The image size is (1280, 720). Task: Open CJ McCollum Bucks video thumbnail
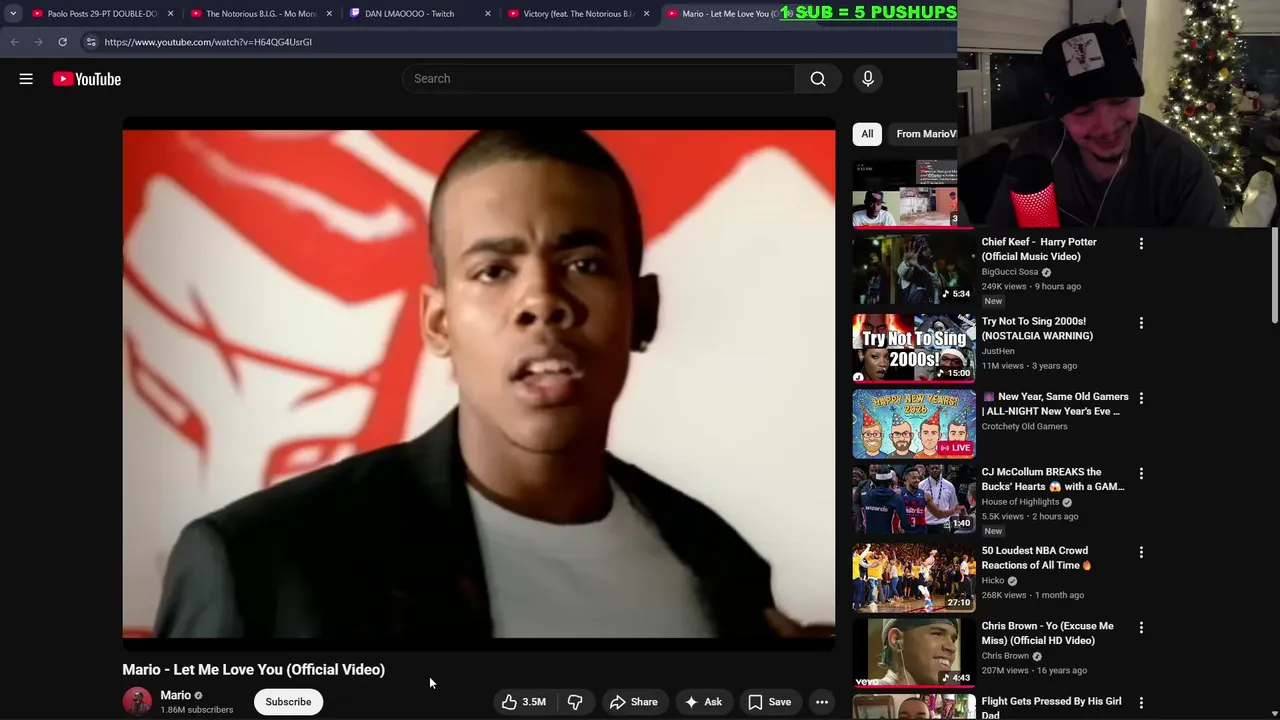coord(914,498)
